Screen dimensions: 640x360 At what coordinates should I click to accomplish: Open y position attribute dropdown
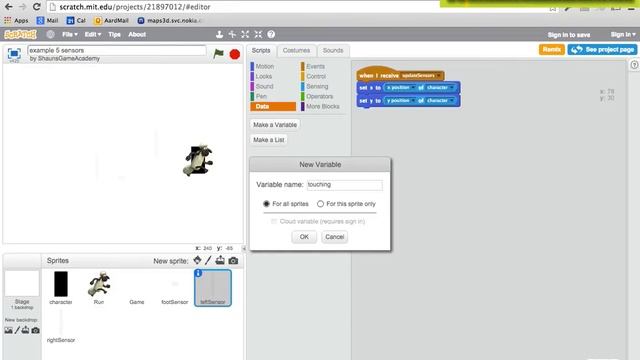[413, 100]
